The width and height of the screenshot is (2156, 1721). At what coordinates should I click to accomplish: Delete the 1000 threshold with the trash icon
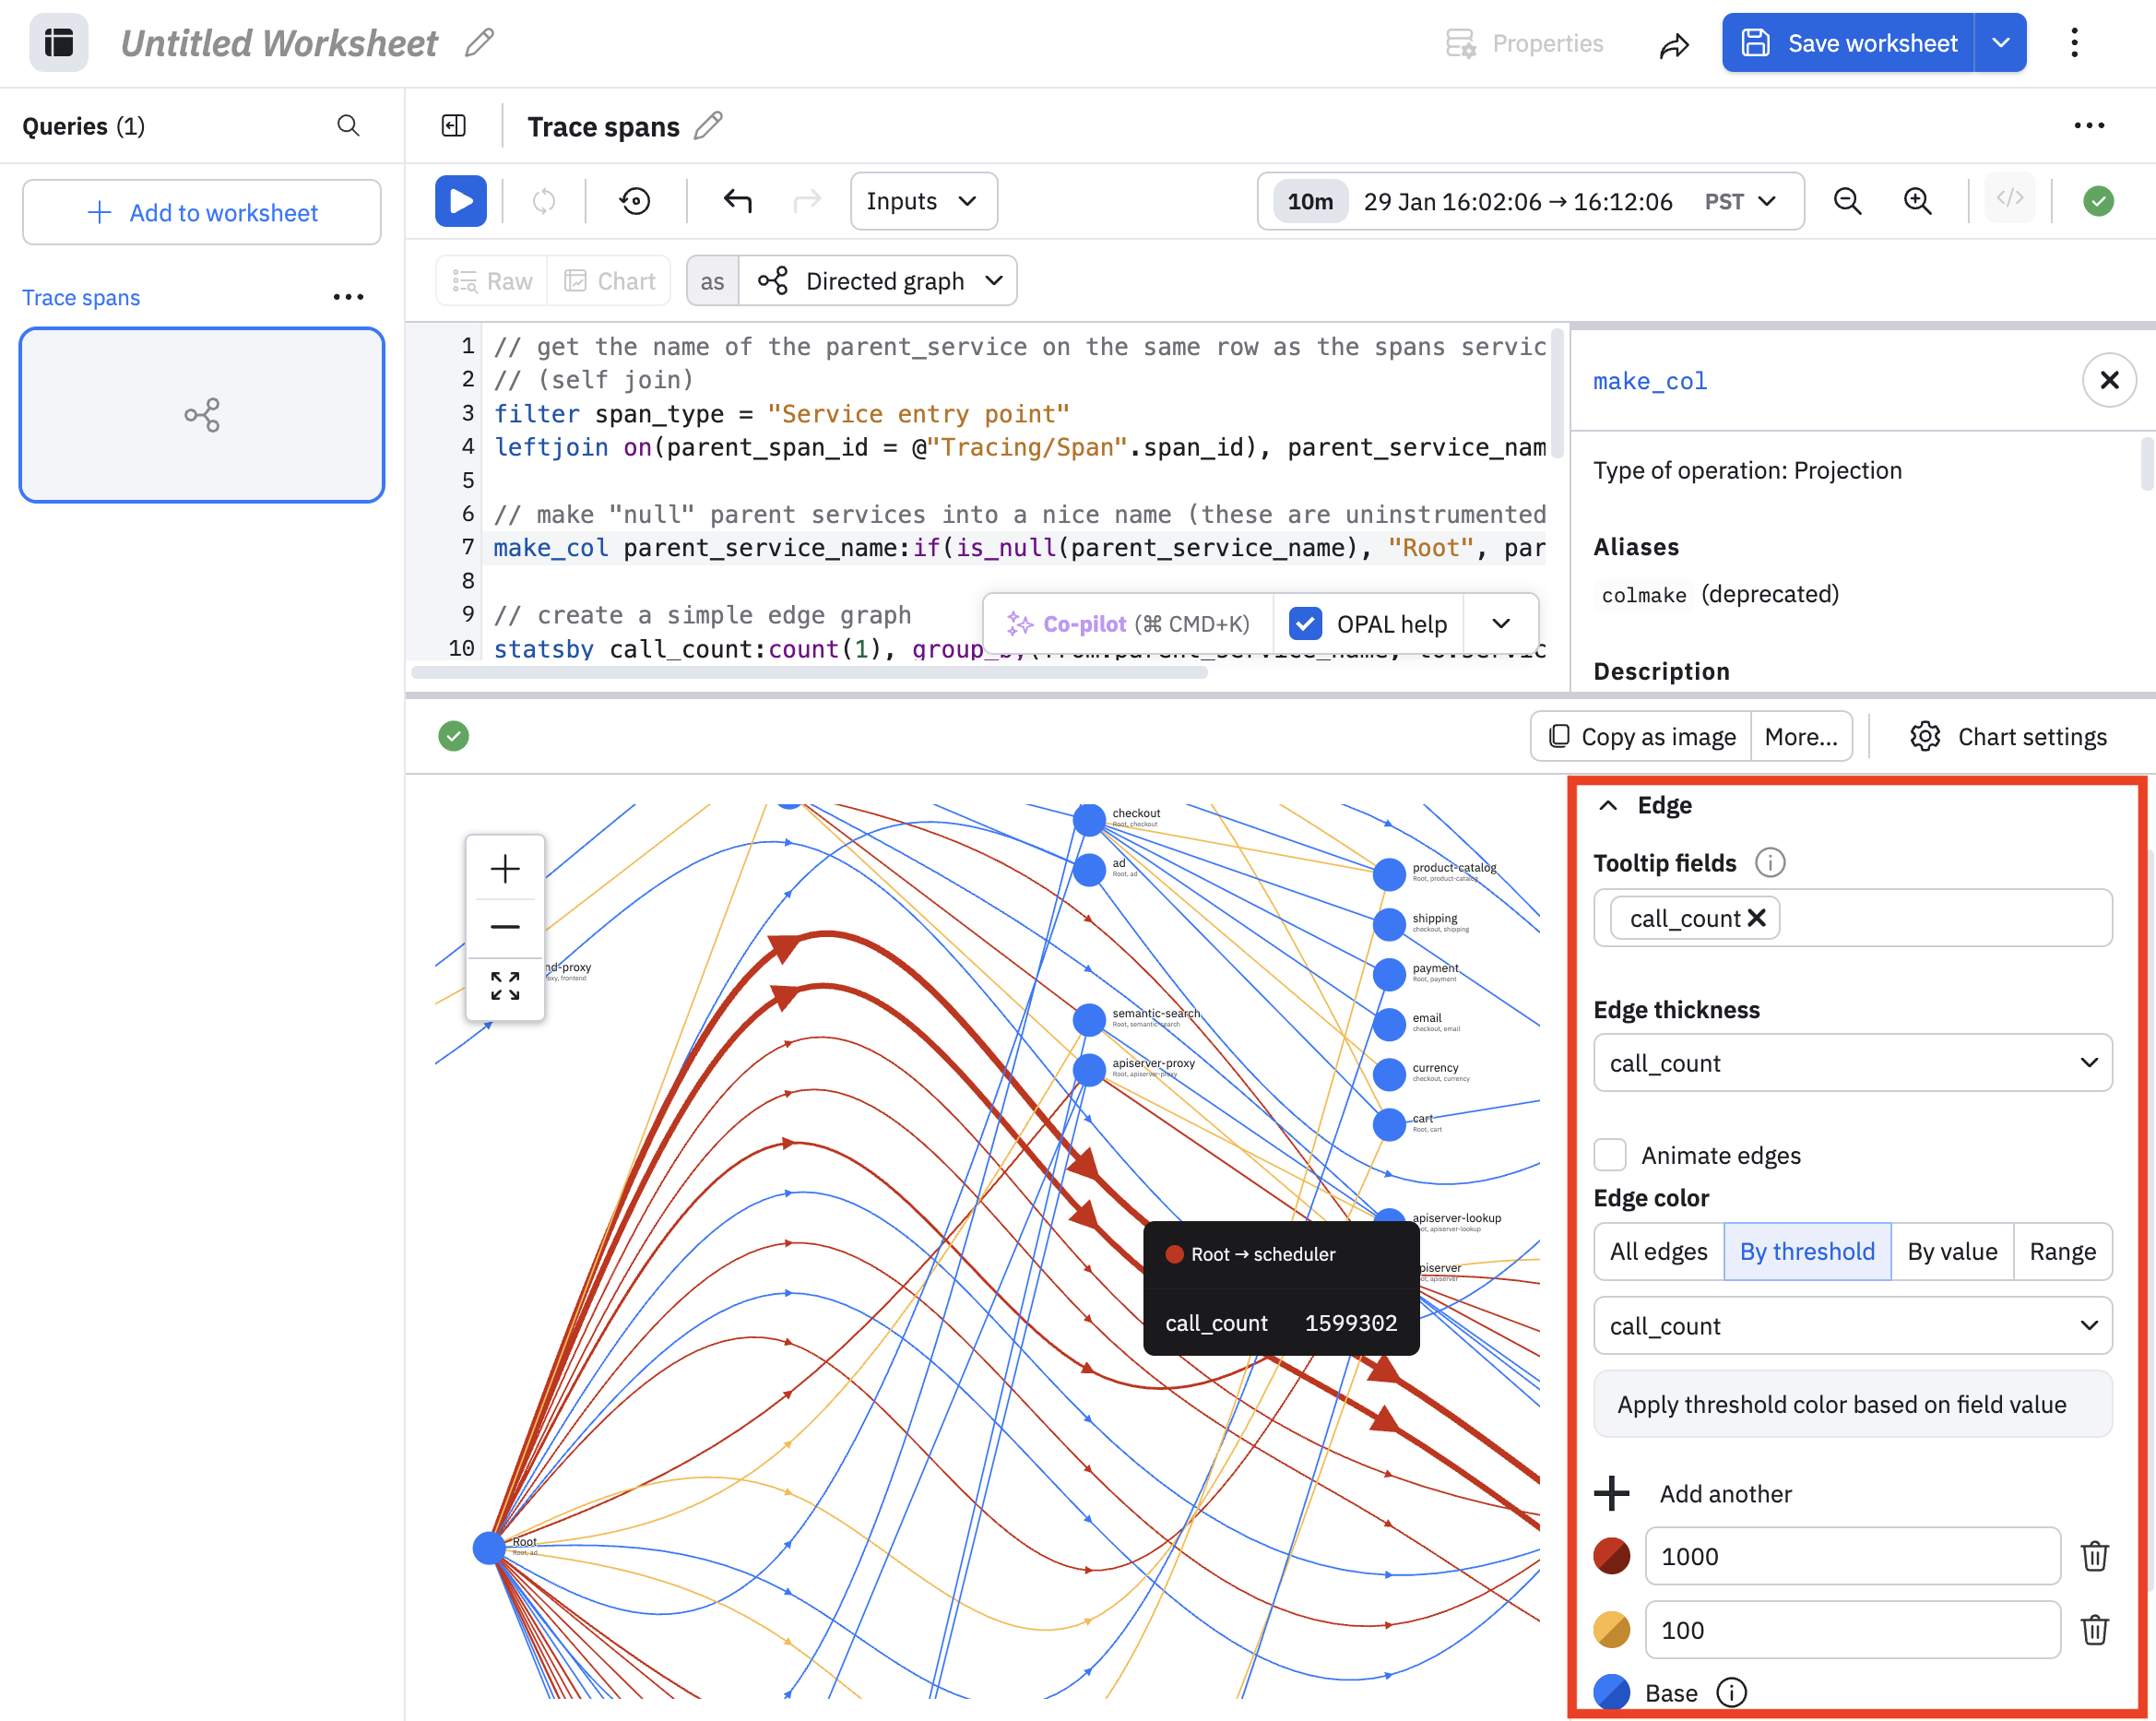(2094, 1556)
